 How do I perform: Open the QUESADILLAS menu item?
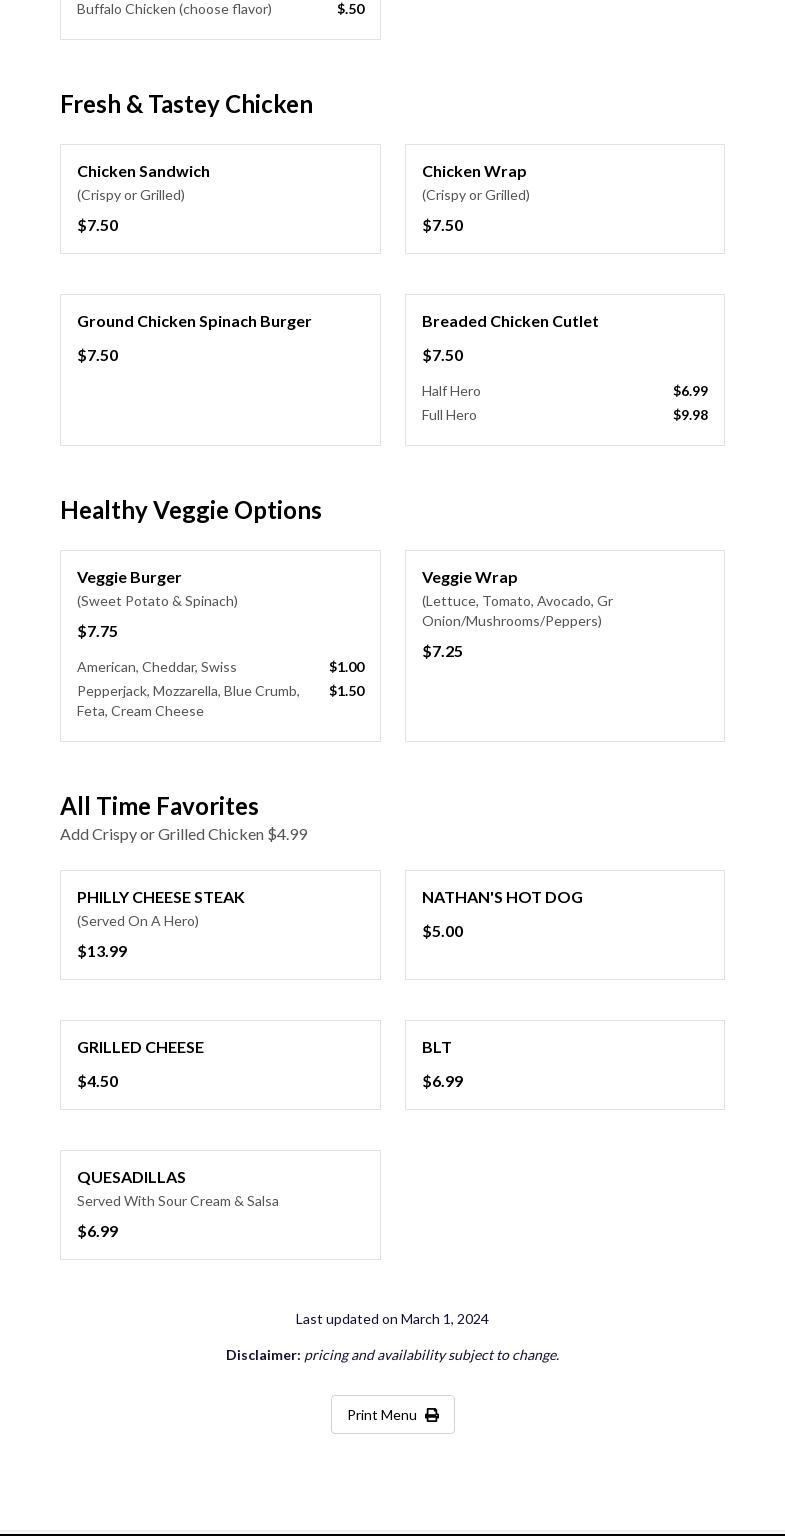(131, 1177)
